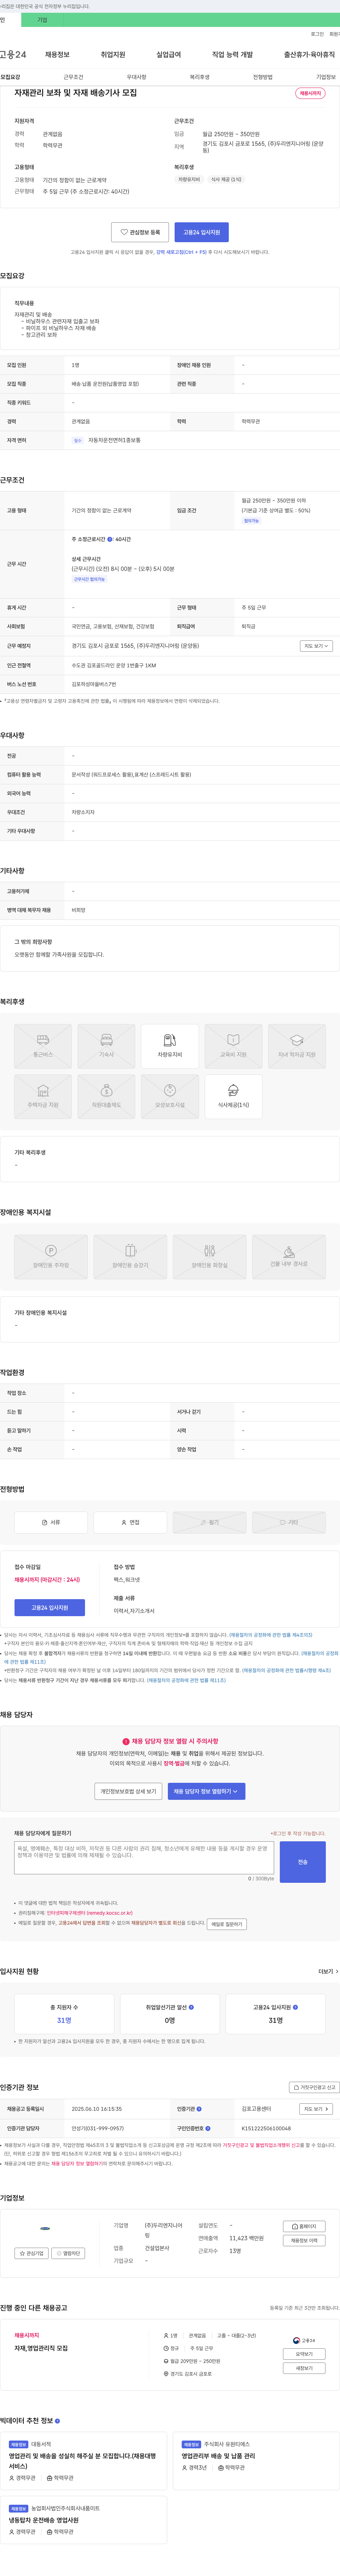The height and width of the screenshot is (2576, 340).
Task: Expand 지도 보기 beside 근무 예정지
Action: [316, 646]
